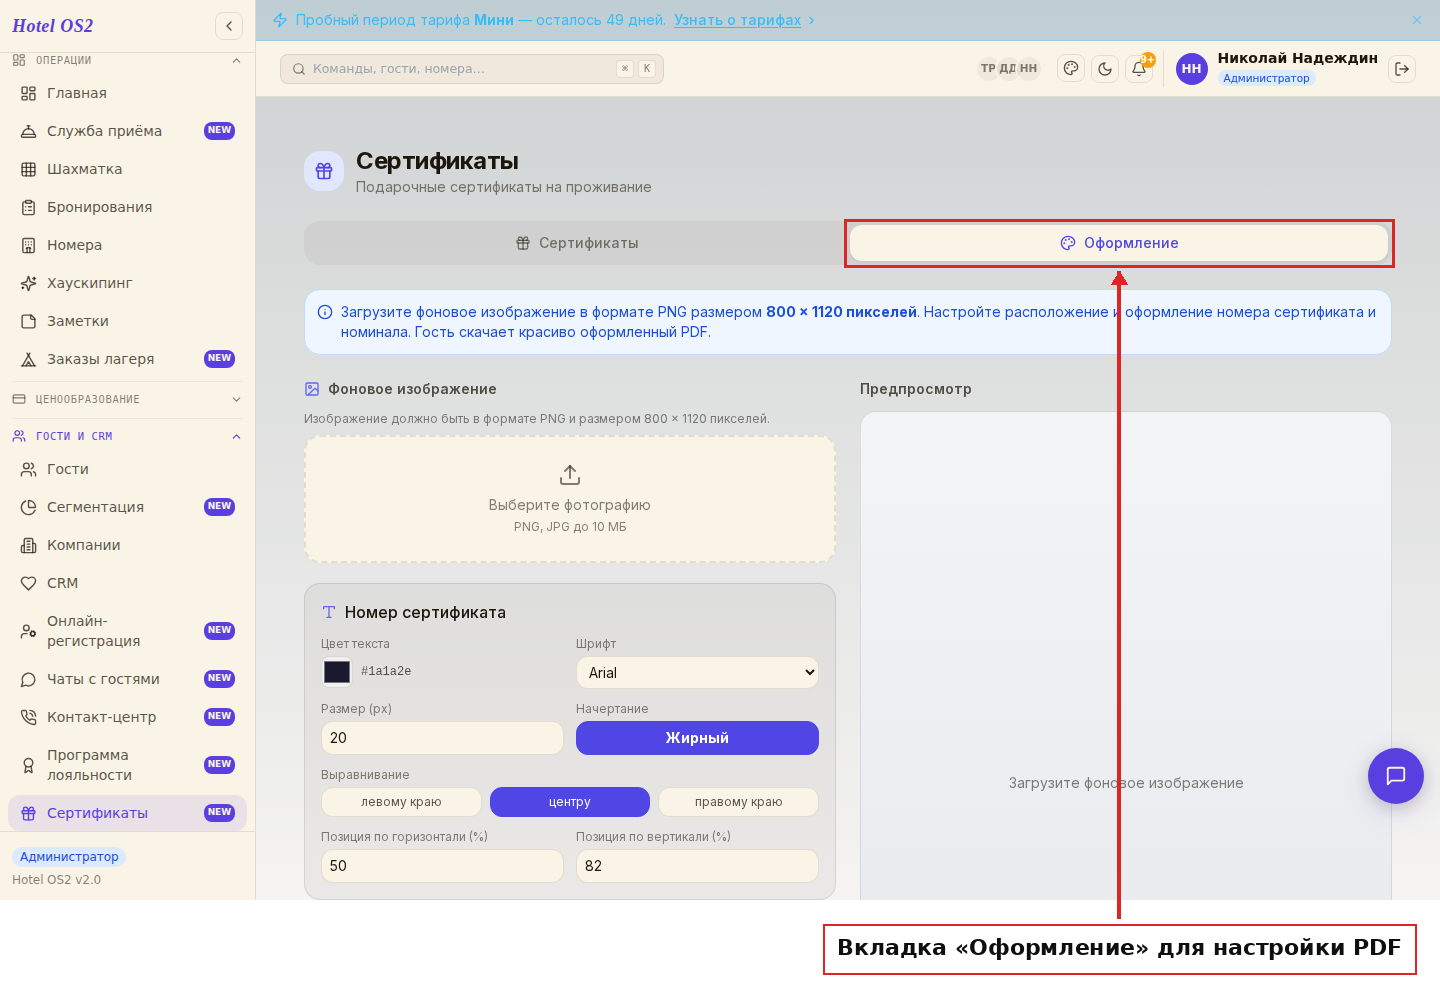Expand the Ценообразование sidebar section
Screen dimensions: 1440x998
pos(127,399)
